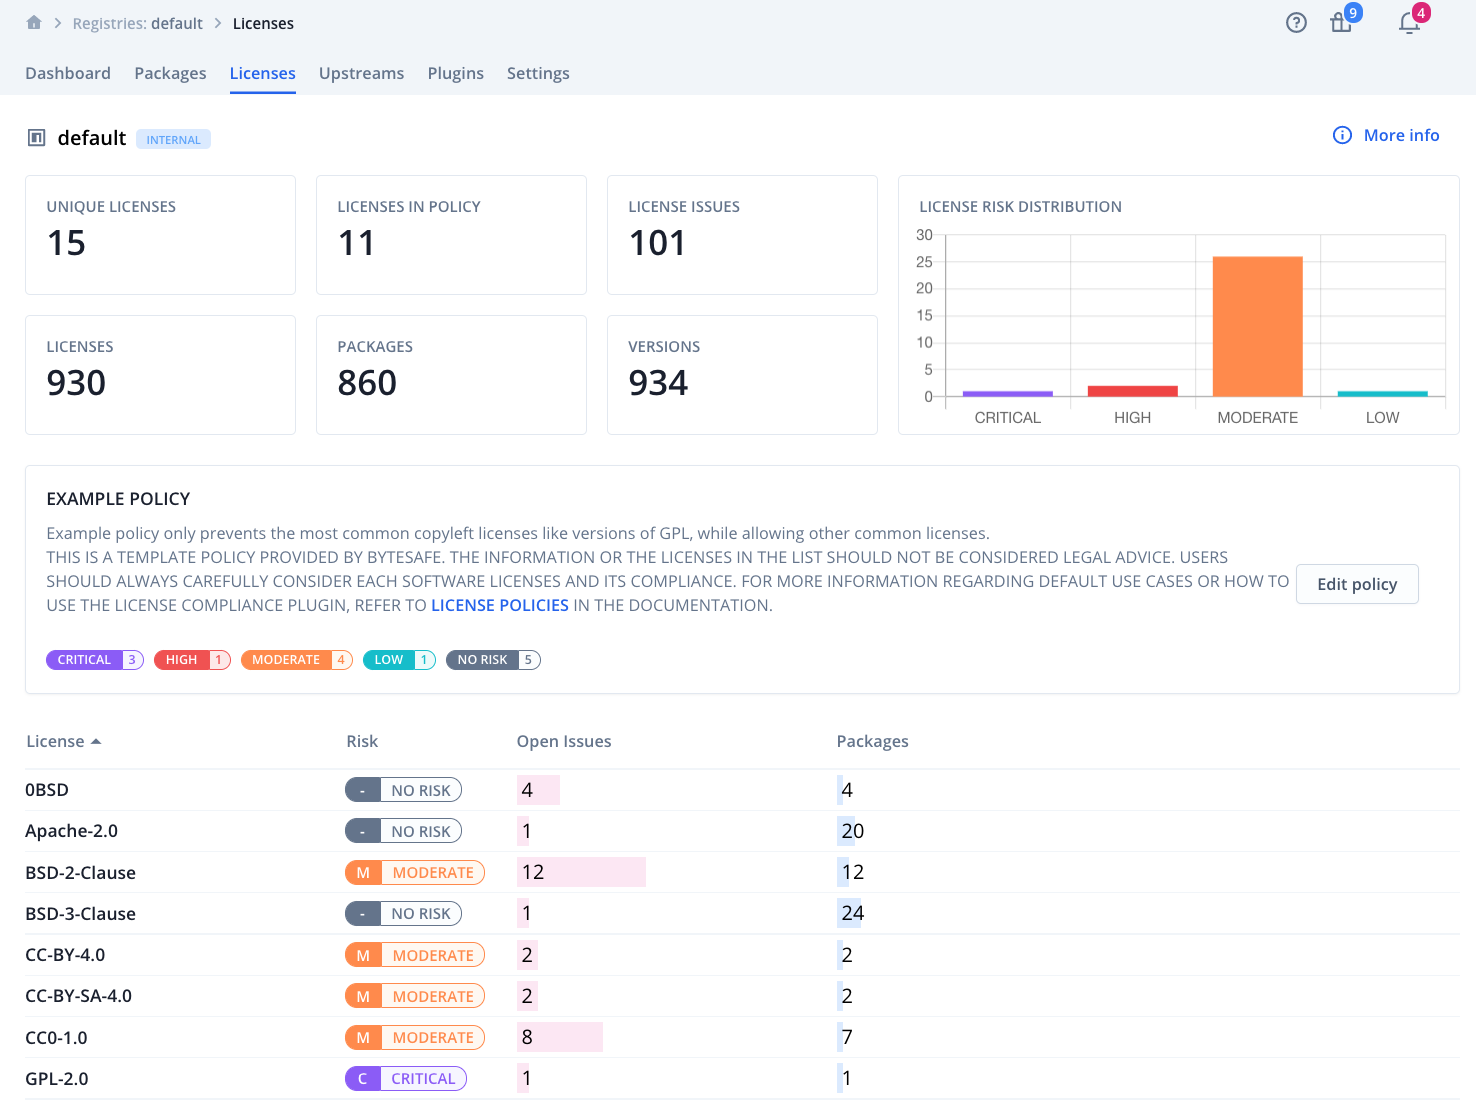Open the help question mark icon
Viewport: 1476px width, 1102px height.
tap(1296, 22)
